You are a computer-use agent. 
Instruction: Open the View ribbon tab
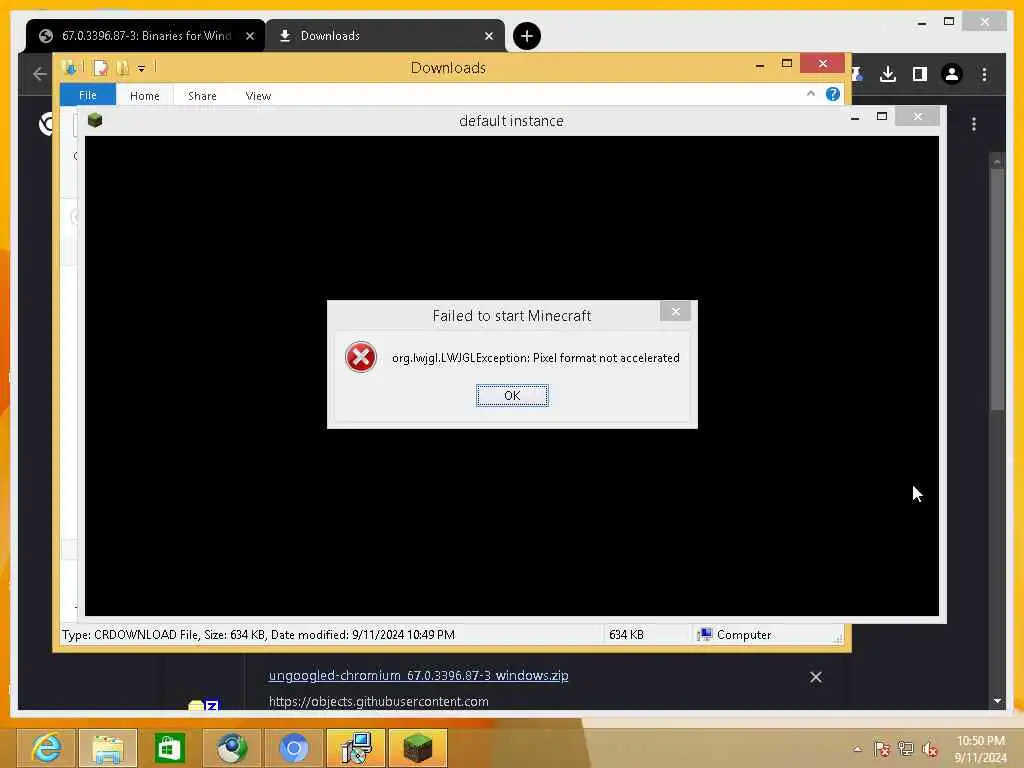click(258, 95)
